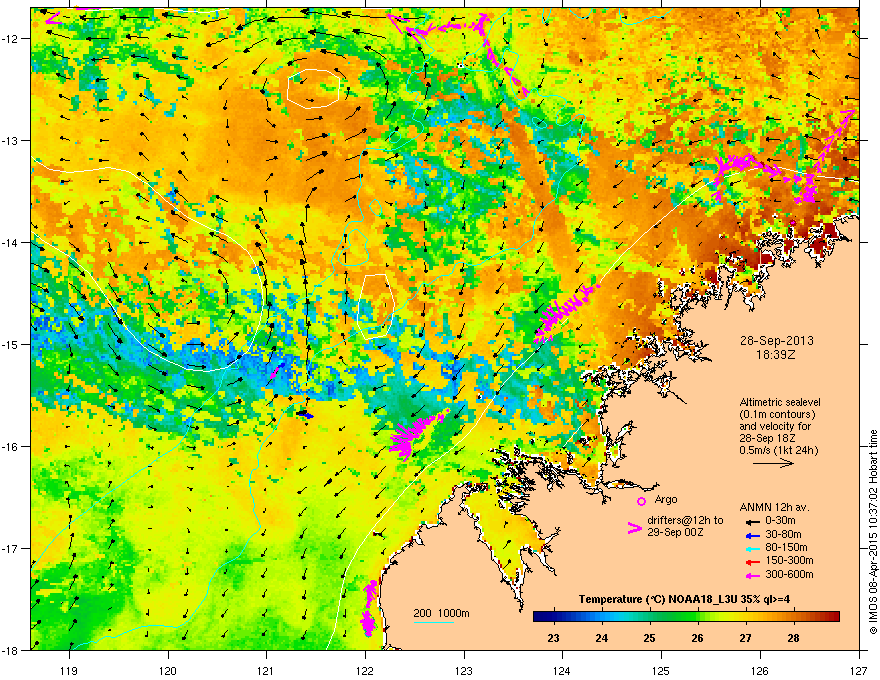The image size is (880, 680).
Task: Click the magenta drifter track near latitude -17.7
Action: tap(369, 608)
